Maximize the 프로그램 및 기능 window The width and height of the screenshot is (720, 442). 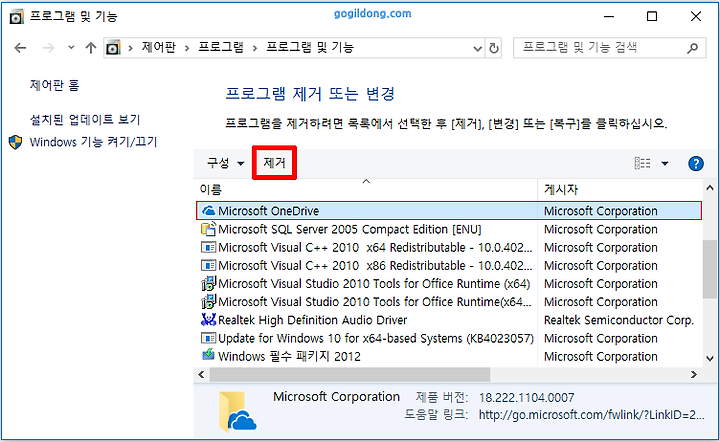click(x=652, y=17)
